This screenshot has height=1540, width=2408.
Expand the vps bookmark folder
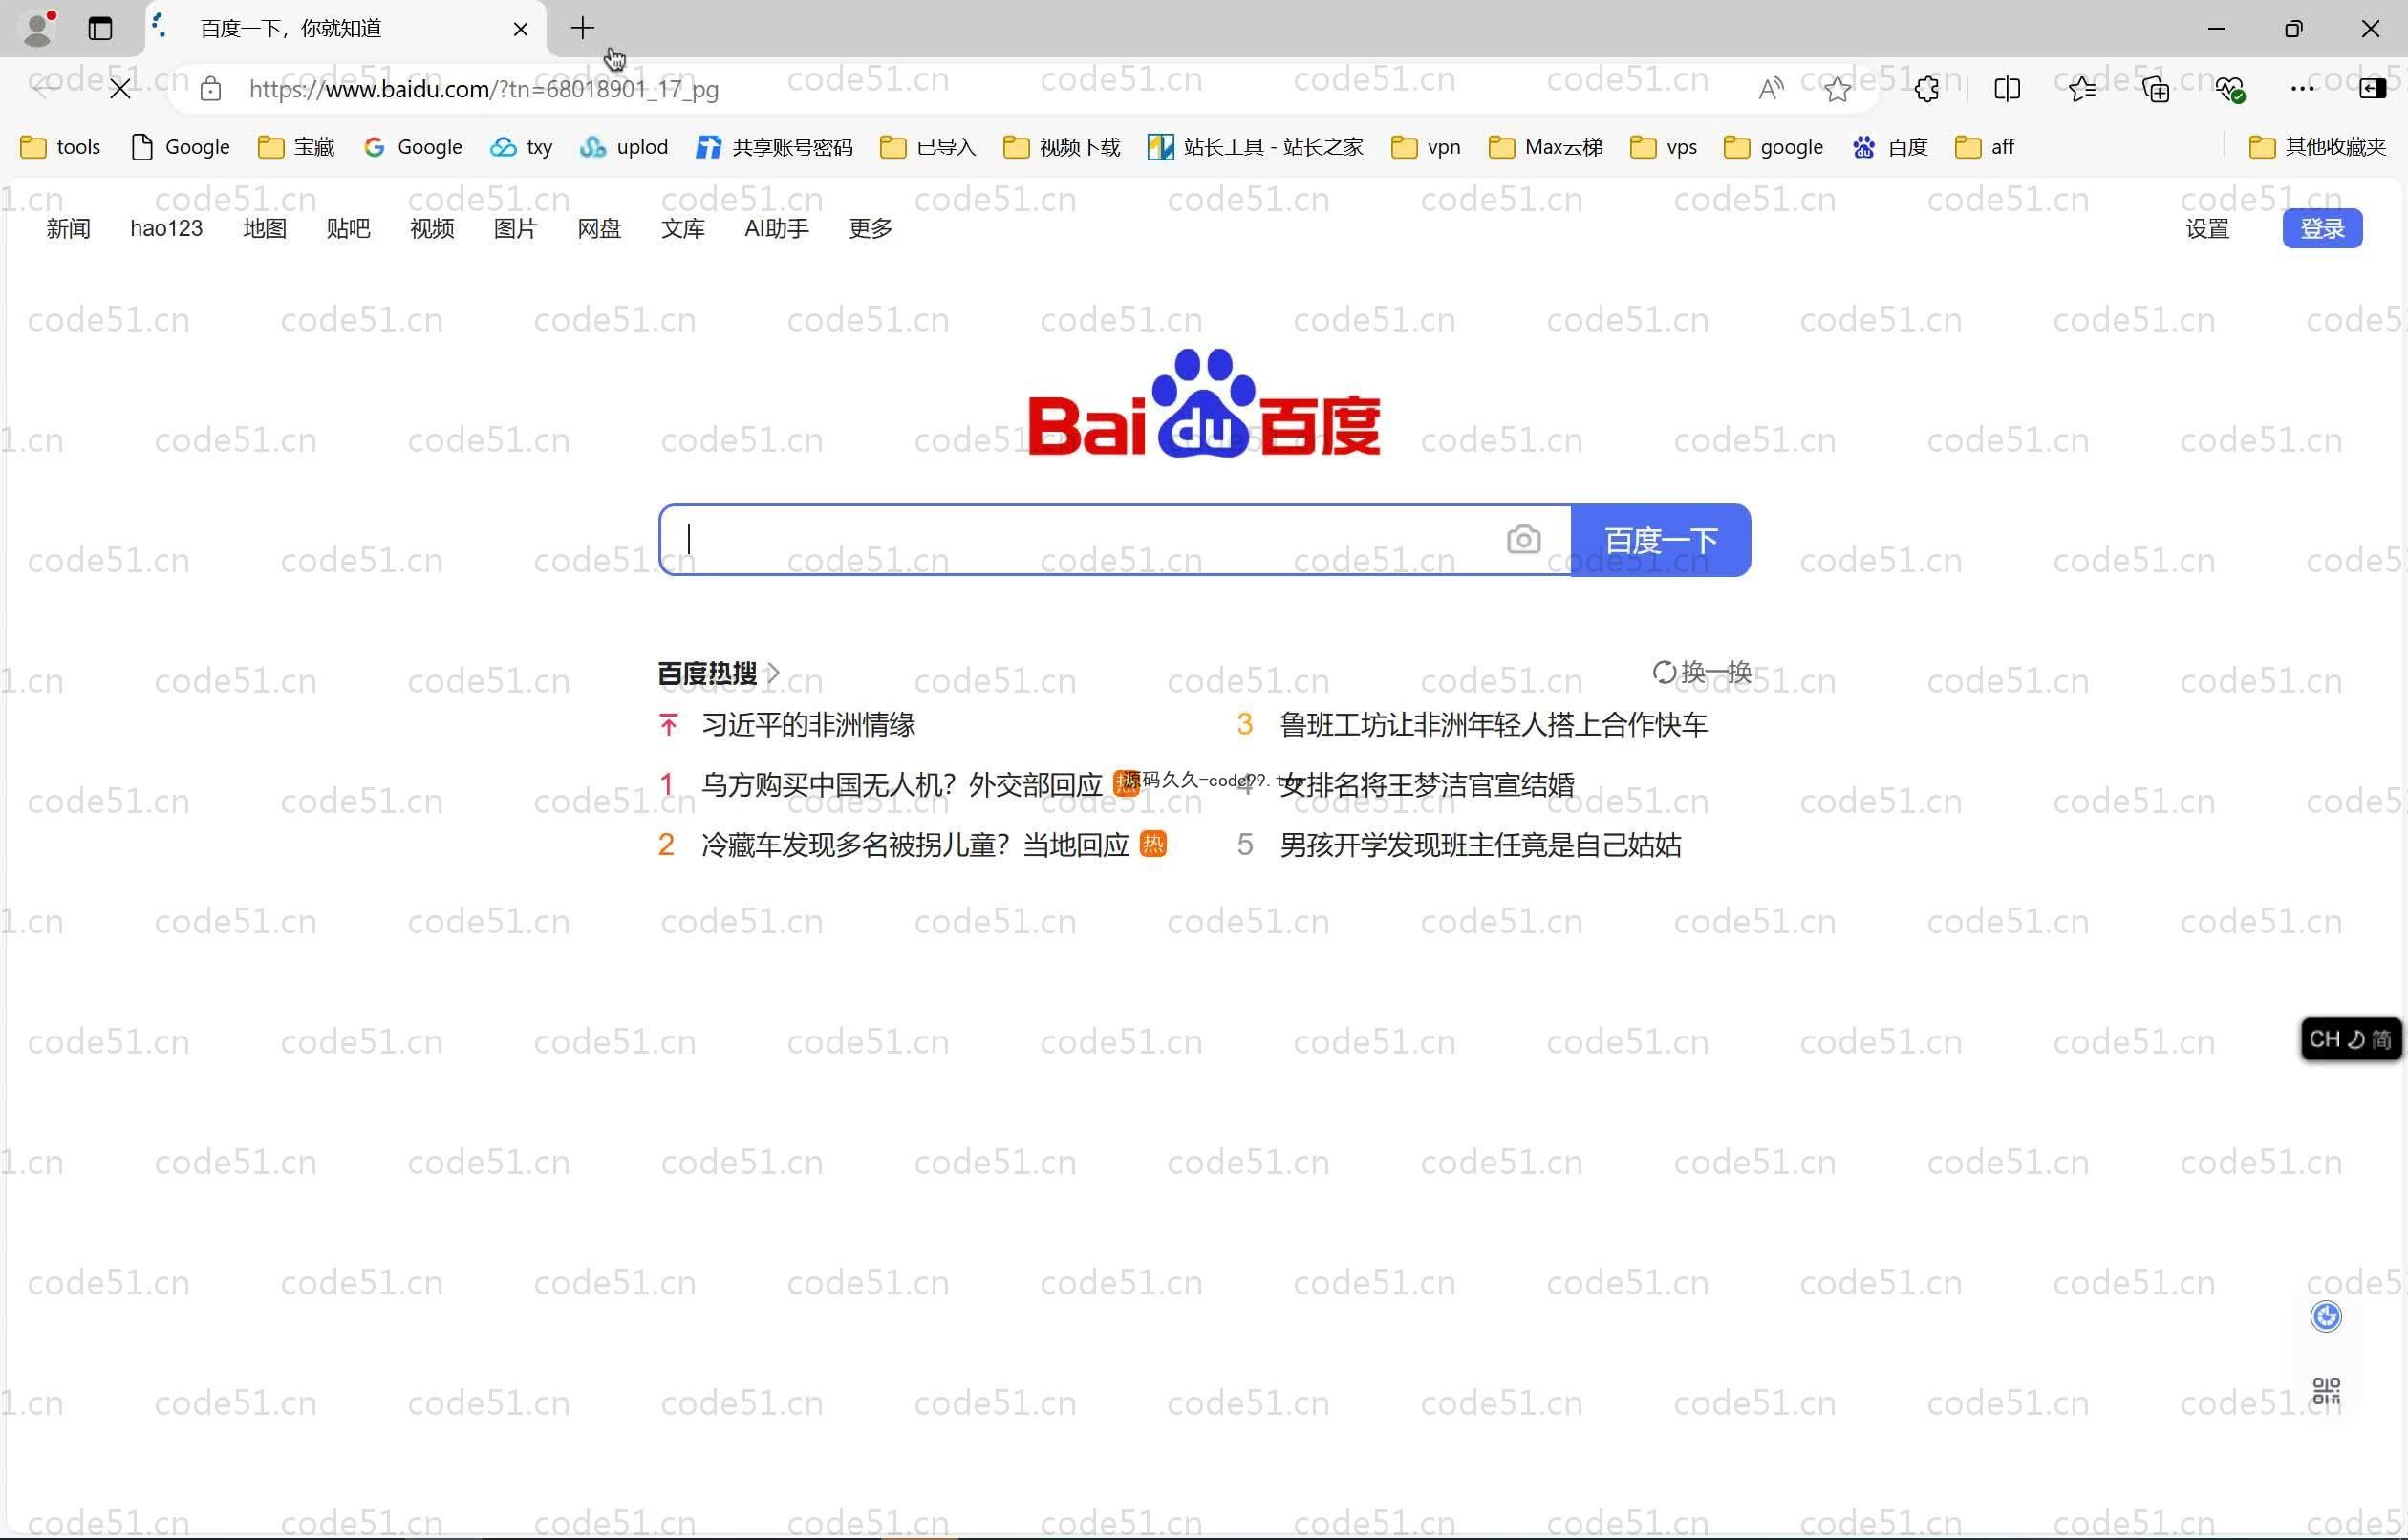[x=1663, y=147]
